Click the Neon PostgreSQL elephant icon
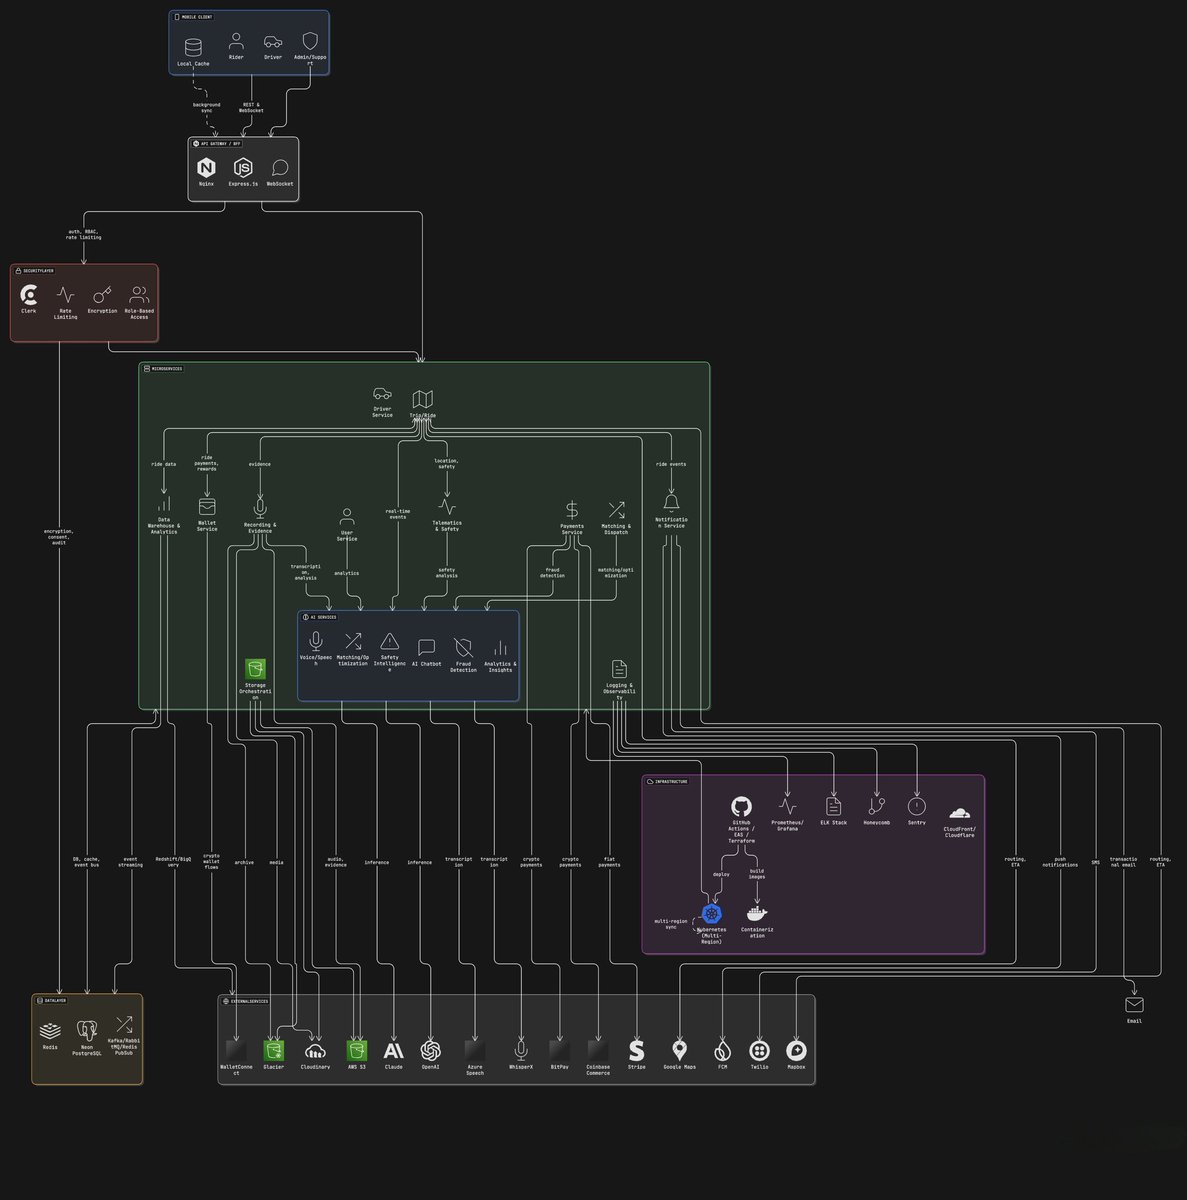1187x1200 pixels. click(87, 1030)
